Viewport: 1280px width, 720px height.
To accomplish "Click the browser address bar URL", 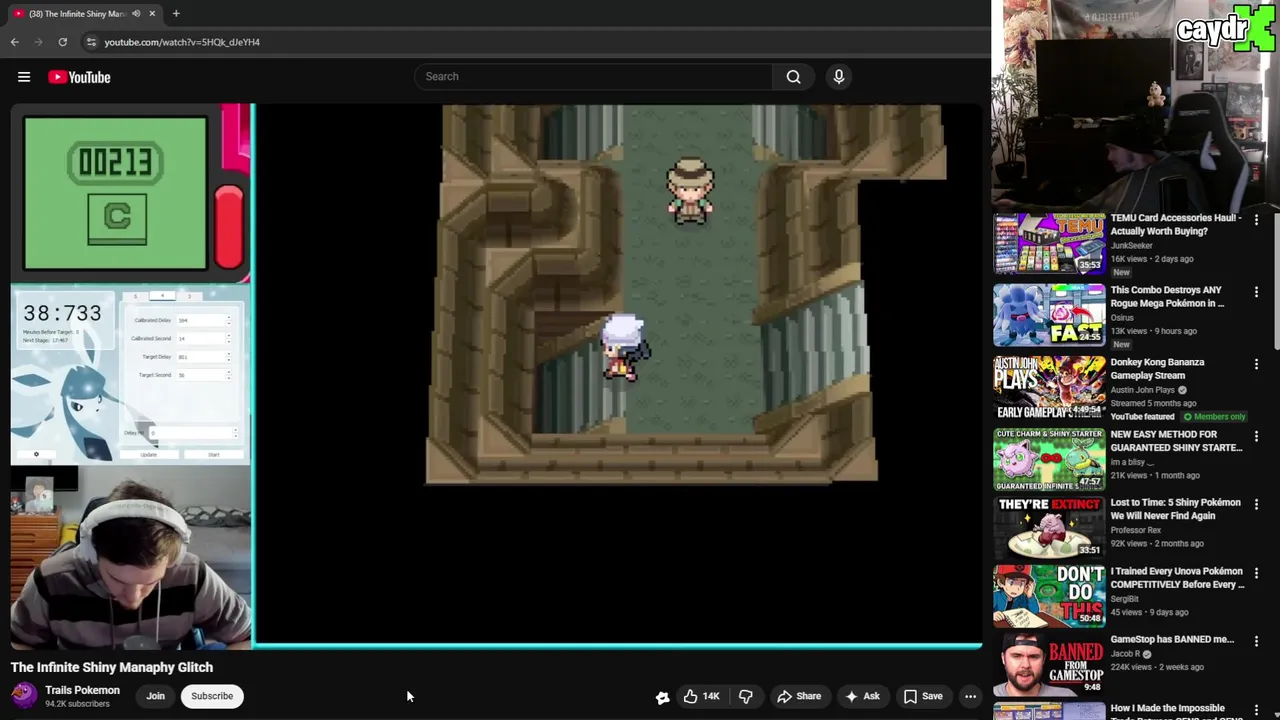I will coord(182,42).
